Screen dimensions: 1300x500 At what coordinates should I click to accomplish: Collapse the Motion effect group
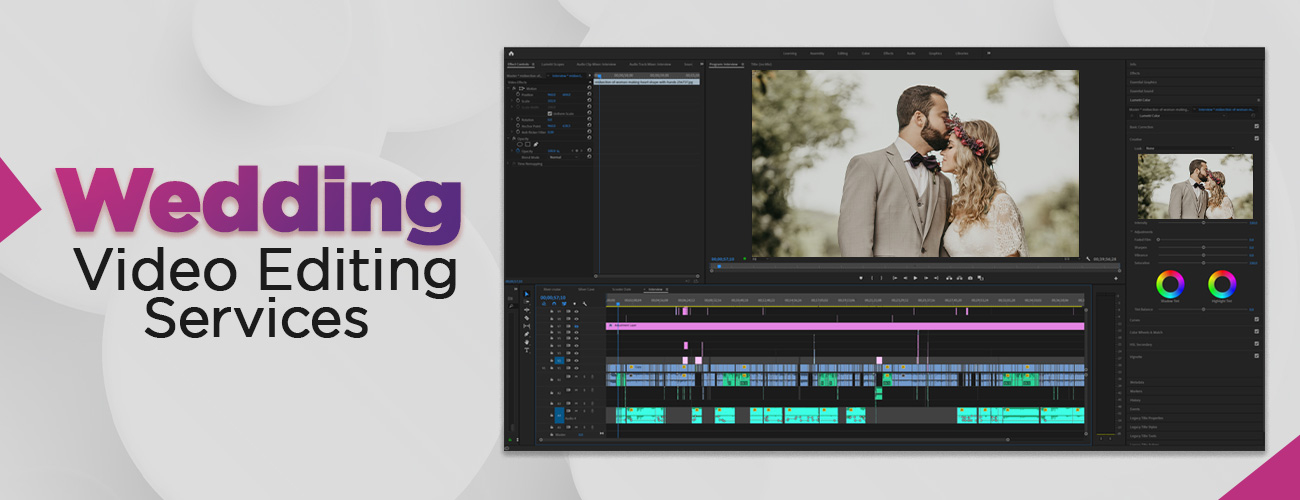coord(508,88)
